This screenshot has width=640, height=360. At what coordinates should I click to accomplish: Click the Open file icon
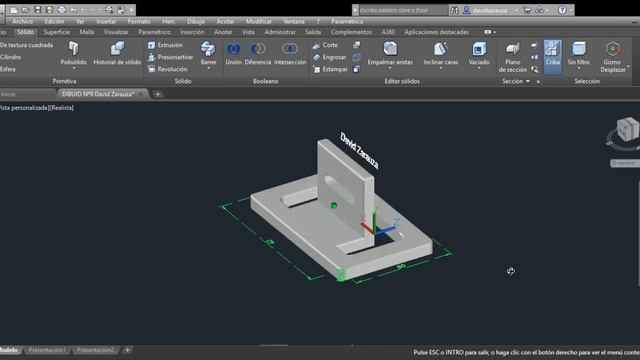coord(26,10)
